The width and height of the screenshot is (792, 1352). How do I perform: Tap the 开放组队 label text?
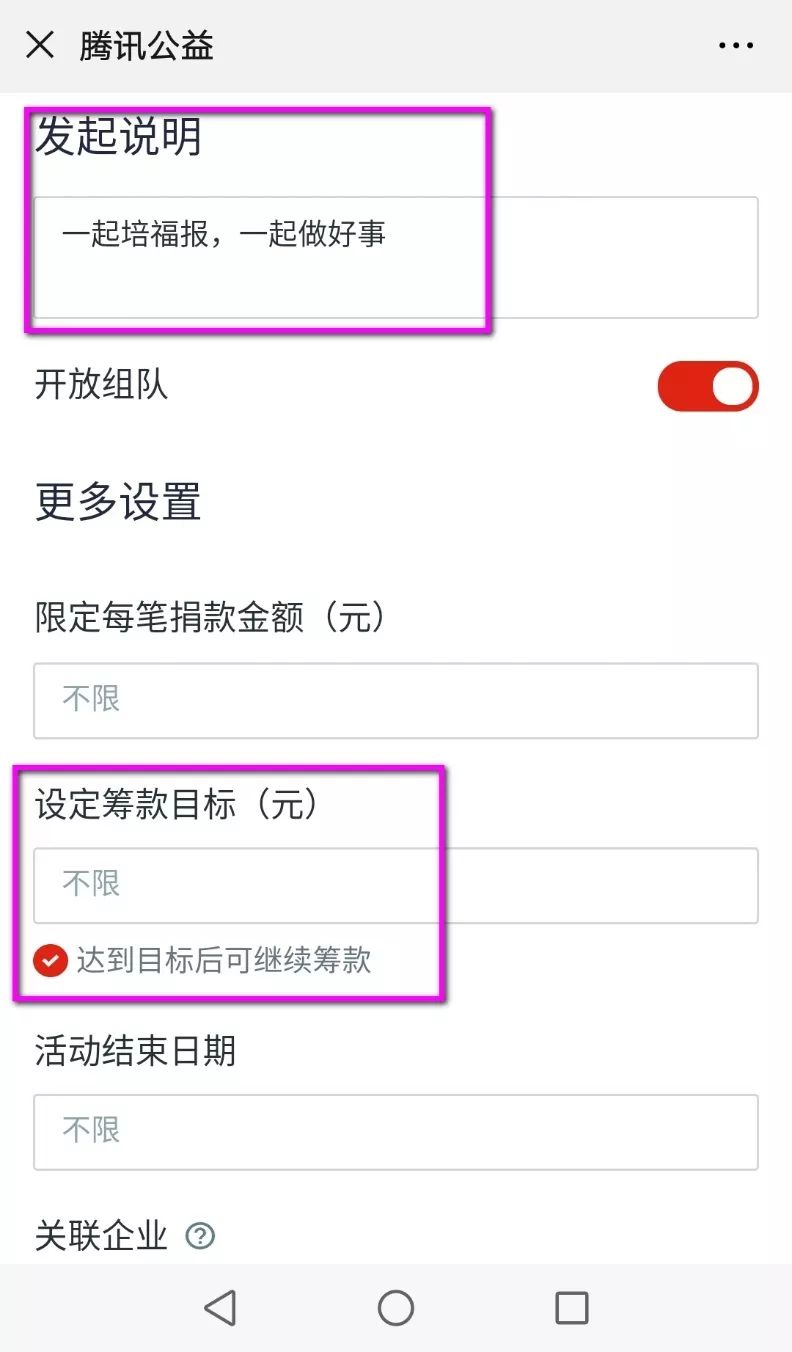pyautogui.click(x=101, y=385)
